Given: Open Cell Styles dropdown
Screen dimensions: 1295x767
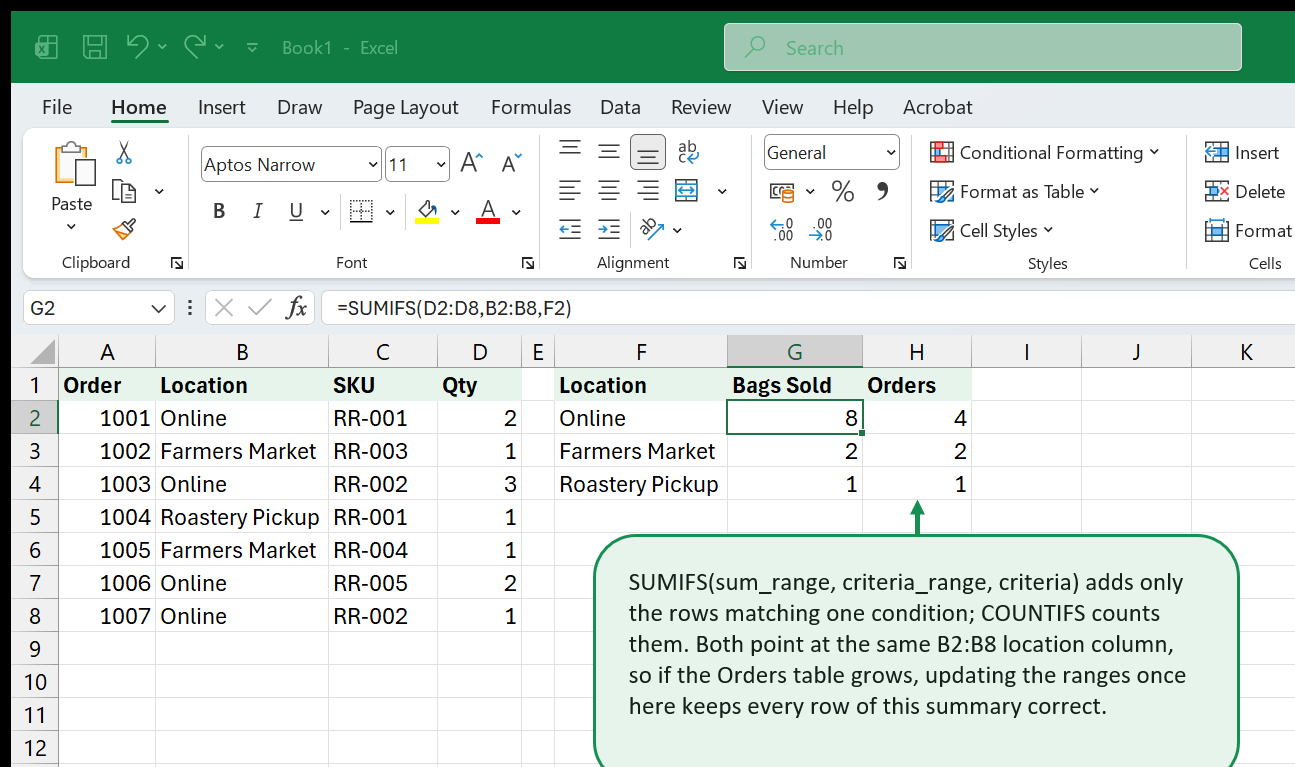Looking at the screenshot, I should pyautogui.click(x=991, y=230).
